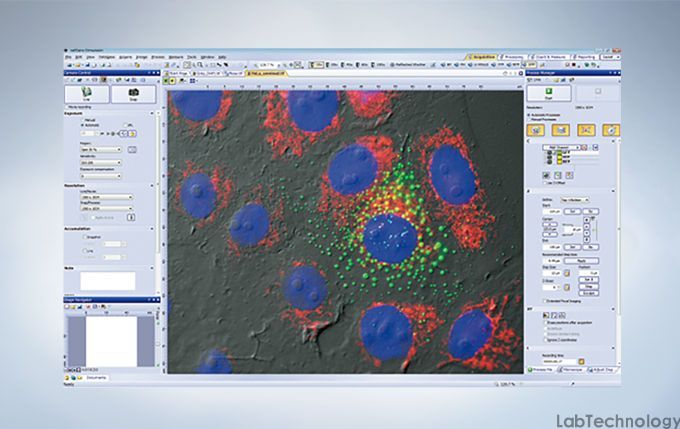Image resolution: width=680 pixels, height=429 pixels.
Task: Switch to Adjust Display tab at bottom right
Action: [x=601, y=370]
